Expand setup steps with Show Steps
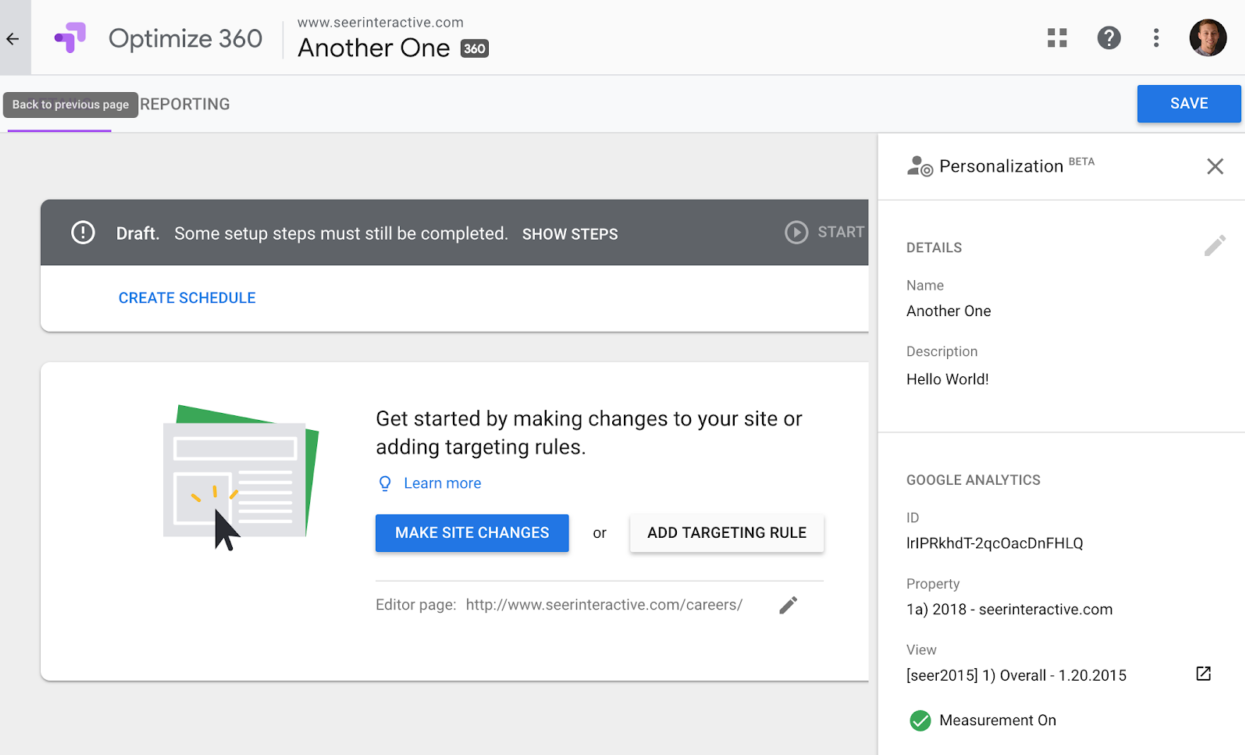 pos(569,234)
